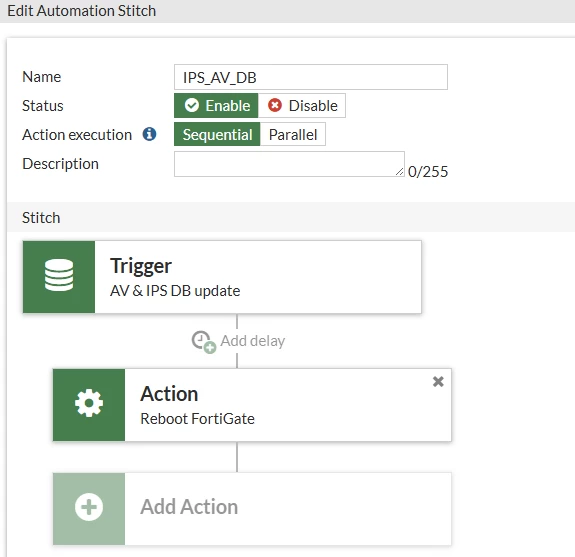Click the Action execution info icon
Viewport: 575px width, 557px height.
point(149,134)
